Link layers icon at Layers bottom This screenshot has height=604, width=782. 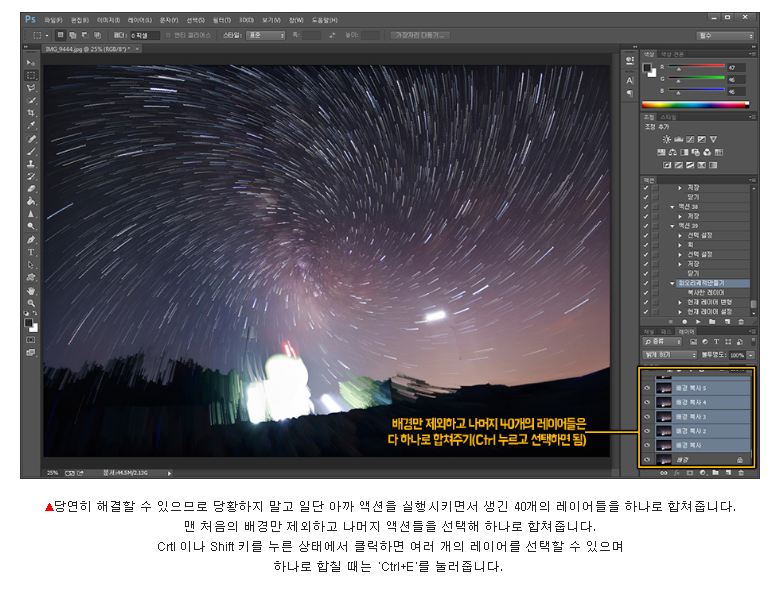pos(664,472)
